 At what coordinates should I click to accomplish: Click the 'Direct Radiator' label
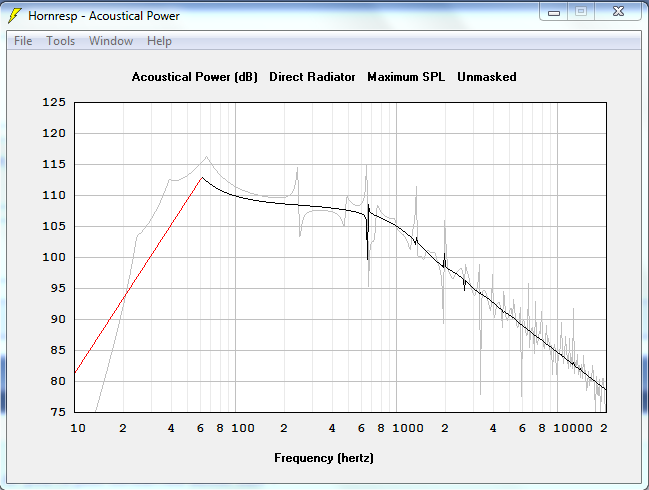coord(312,77)
